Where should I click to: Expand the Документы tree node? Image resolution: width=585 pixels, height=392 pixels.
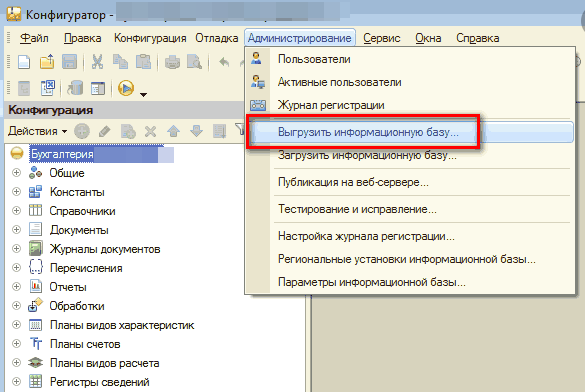click(x=16, y=230)
